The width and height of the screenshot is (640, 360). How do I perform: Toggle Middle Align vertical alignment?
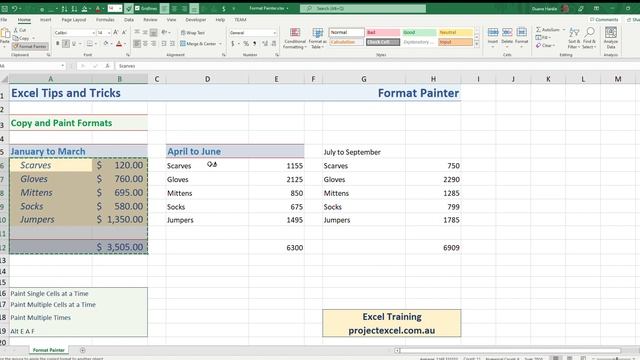(x=145, y=33)
